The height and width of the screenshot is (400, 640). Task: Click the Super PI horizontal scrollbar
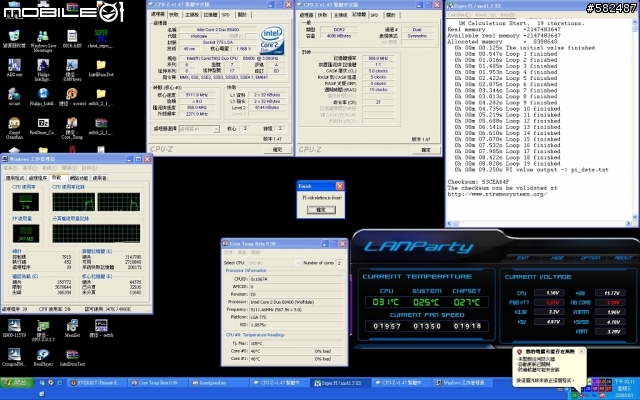(539, 224)
